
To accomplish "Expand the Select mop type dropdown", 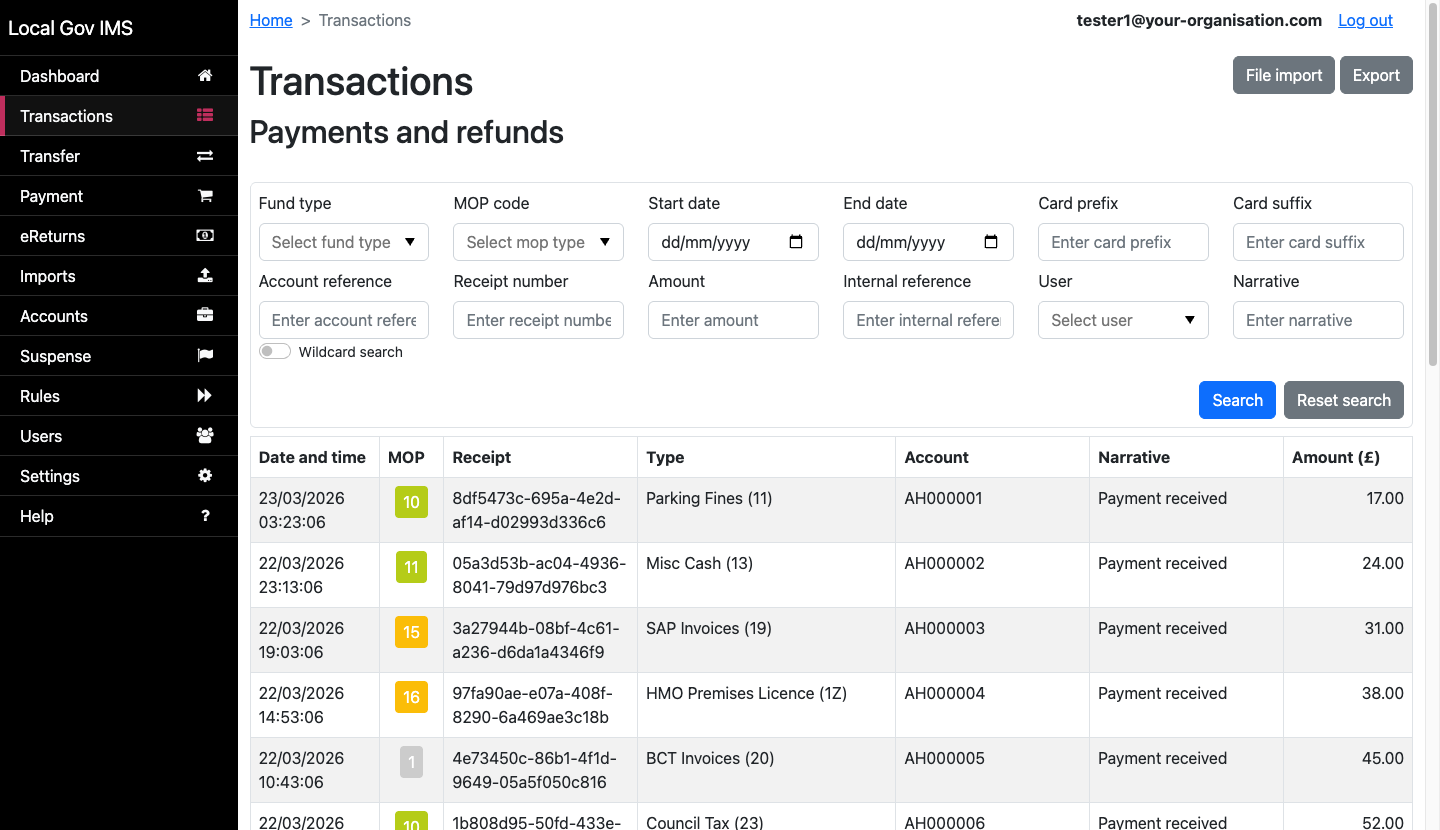I will coord(538,242).
